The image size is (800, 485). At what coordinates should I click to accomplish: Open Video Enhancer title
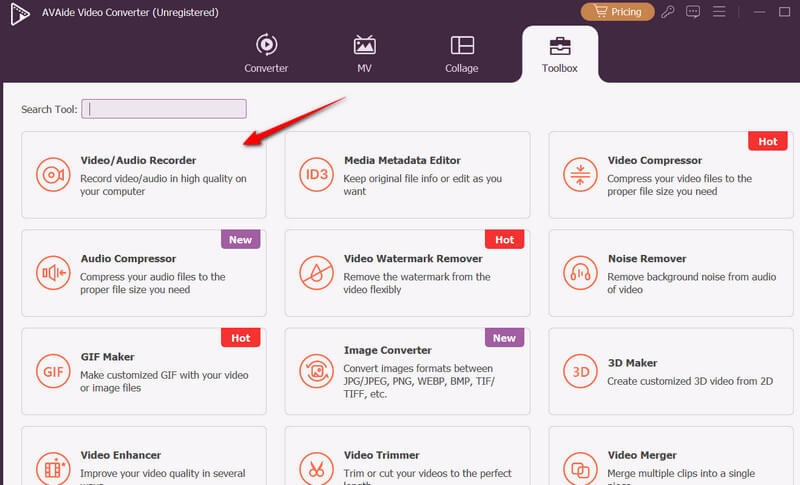coord(120,455)
